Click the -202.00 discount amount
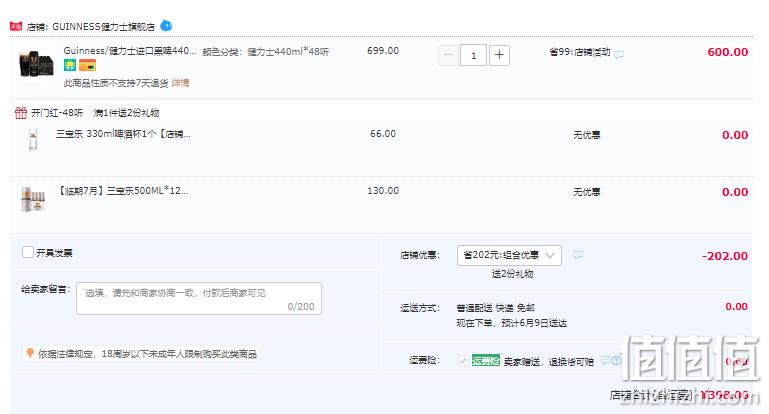 [725, 256]
